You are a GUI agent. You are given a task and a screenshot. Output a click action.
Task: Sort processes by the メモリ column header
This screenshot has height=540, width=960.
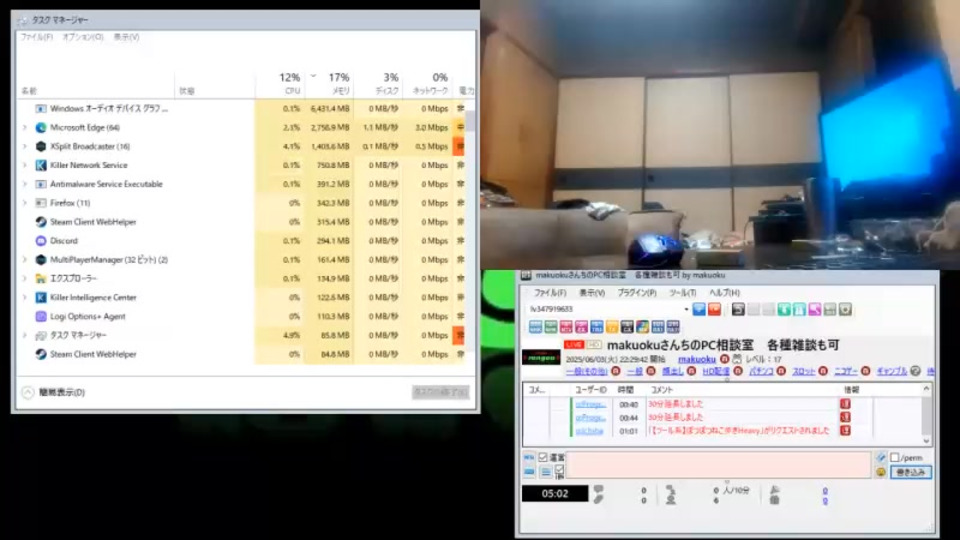click(x=329, y=84)
